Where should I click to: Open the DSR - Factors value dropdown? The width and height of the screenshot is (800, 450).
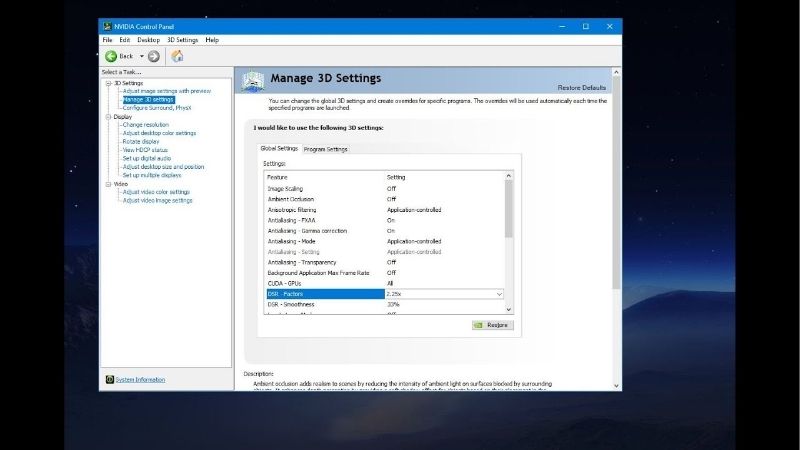pyautogui.click(x=499, y=294)
